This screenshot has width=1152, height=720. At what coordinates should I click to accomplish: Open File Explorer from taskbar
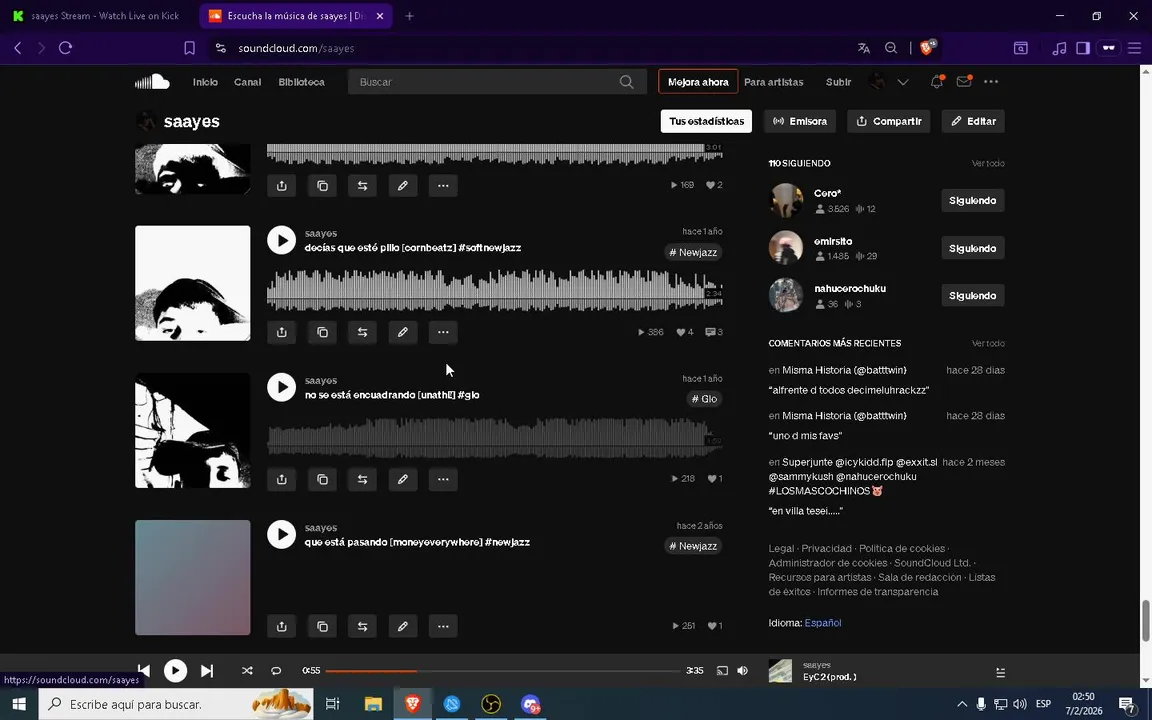pos(373,704)
